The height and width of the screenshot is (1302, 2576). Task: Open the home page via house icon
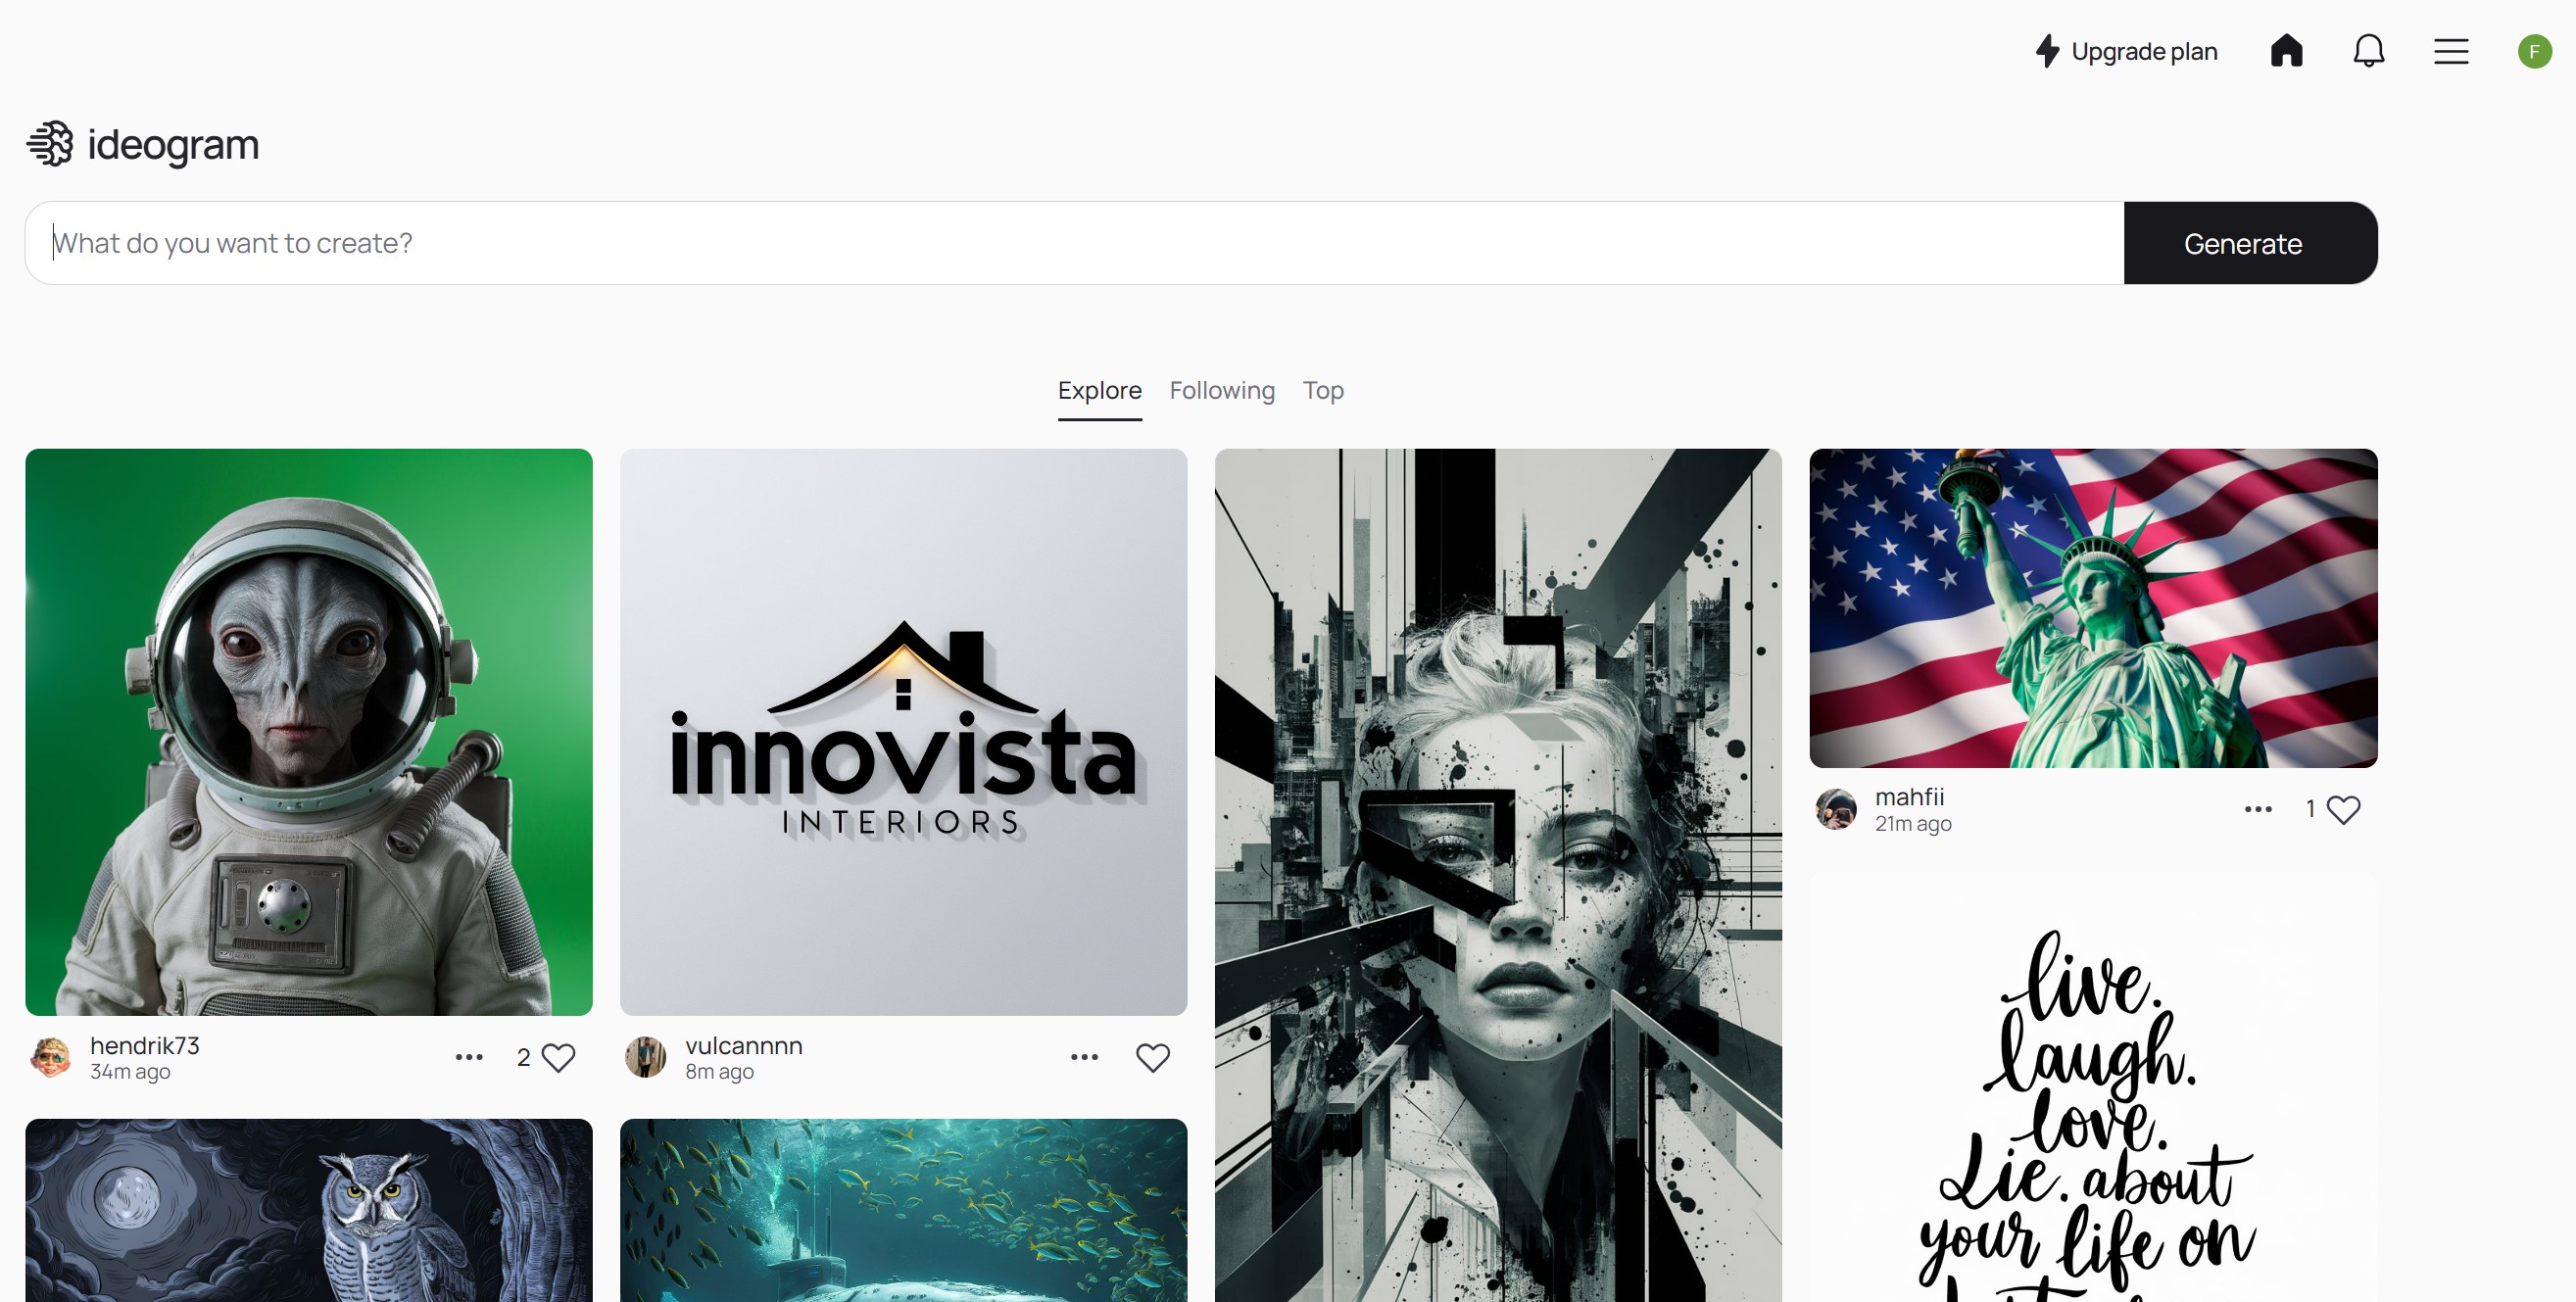tap(2286, 51)
